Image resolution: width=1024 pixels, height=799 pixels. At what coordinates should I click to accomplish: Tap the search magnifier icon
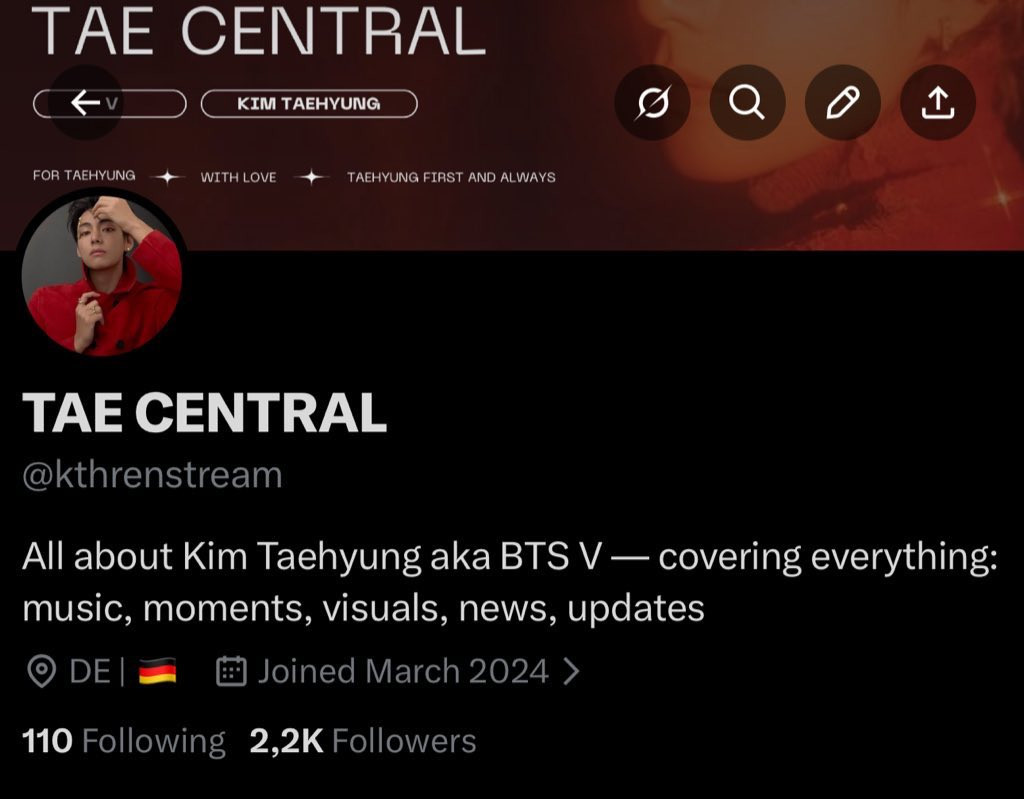747,103
